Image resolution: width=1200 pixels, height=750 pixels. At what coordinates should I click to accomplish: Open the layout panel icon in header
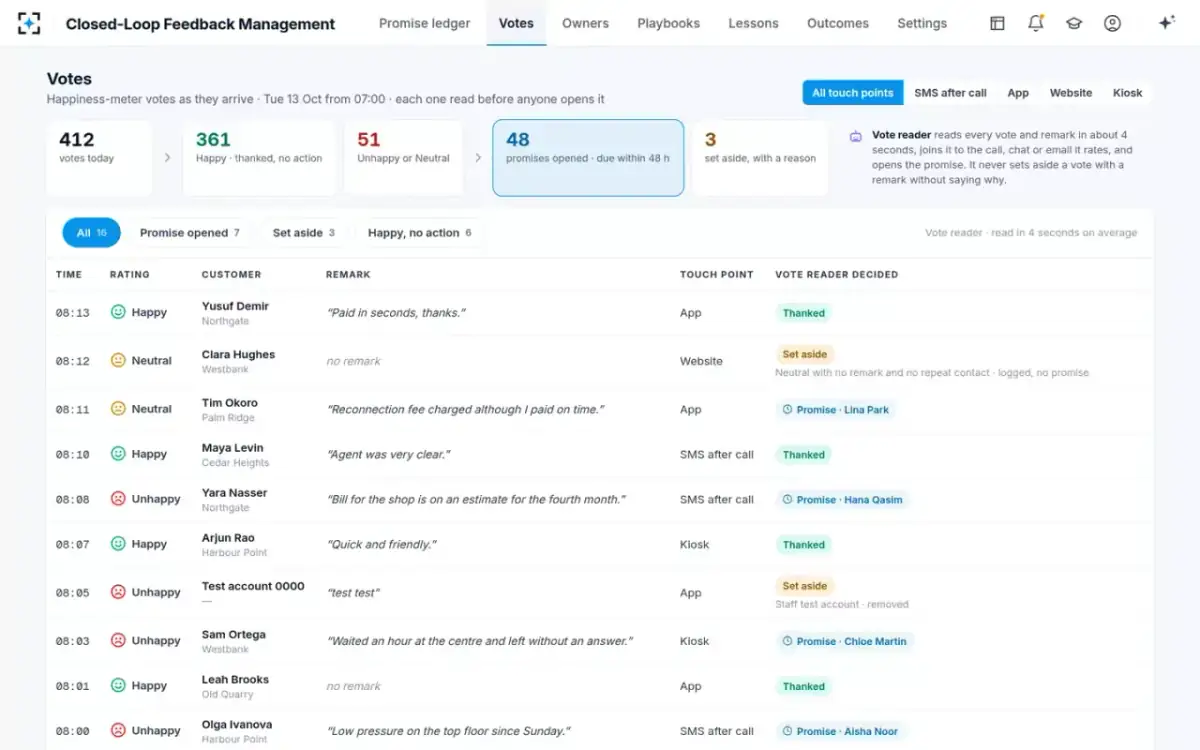pyautogui.click(x=997, y=23)
